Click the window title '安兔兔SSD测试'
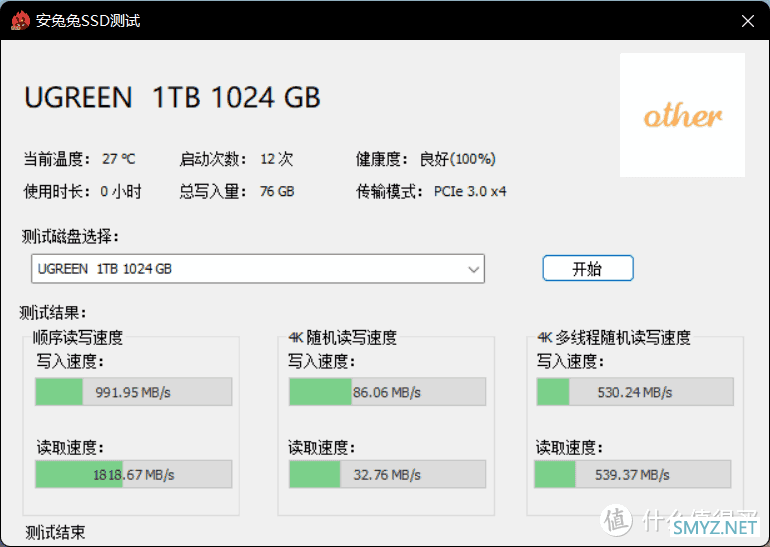 88,21
